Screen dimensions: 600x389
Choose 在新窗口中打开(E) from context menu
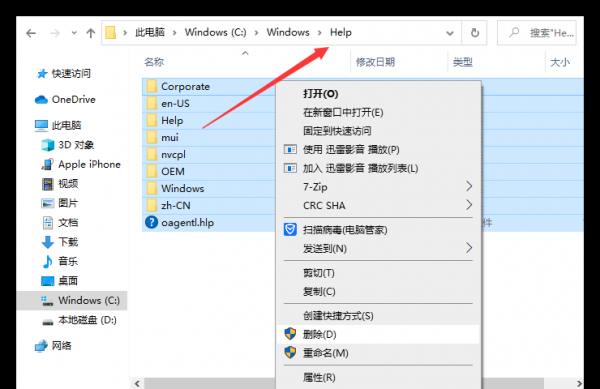(x=378, y=112)
